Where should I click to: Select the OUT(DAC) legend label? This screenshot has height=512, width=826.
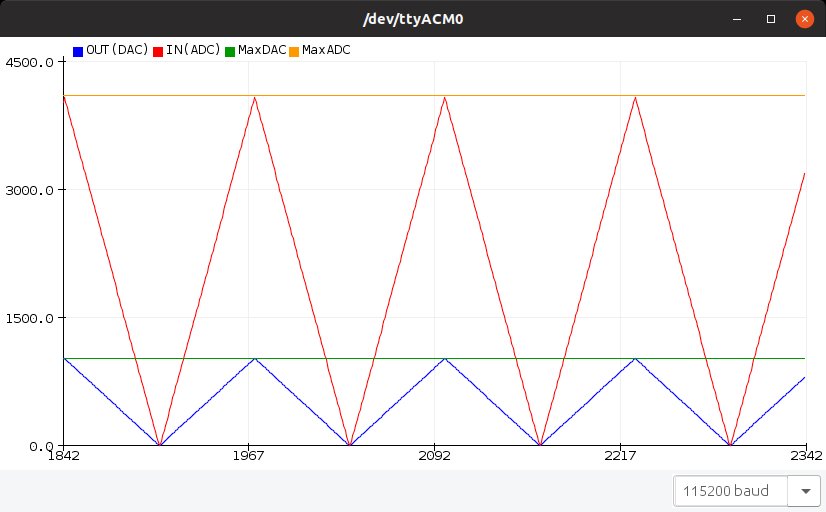pos(117,50)
